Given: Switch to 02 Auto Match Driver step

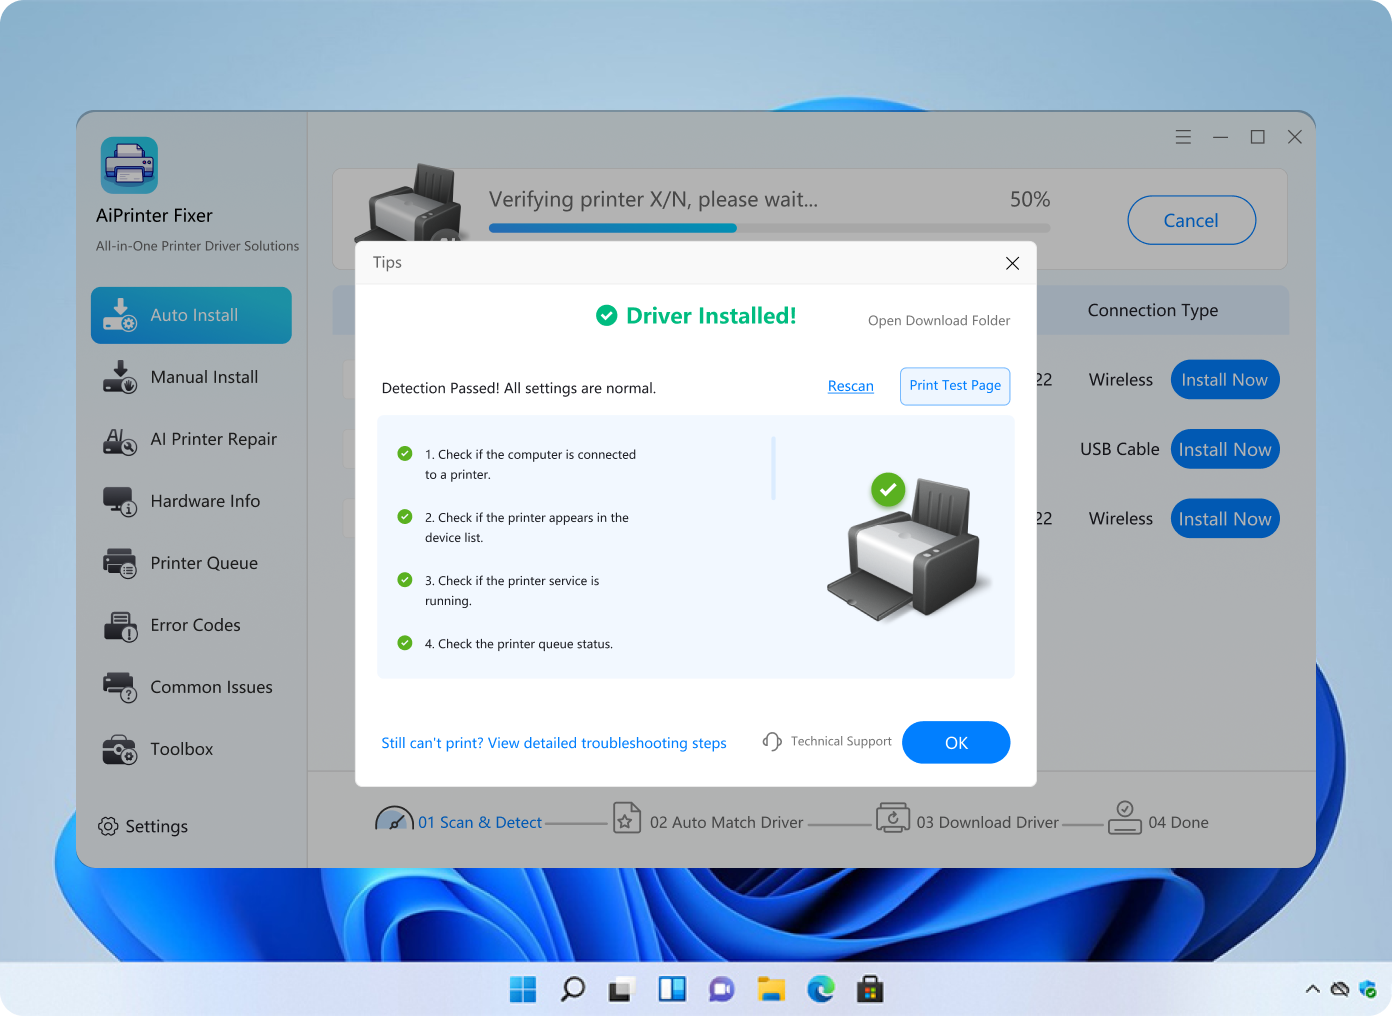Looking at the screenshot, I should 726,821.
